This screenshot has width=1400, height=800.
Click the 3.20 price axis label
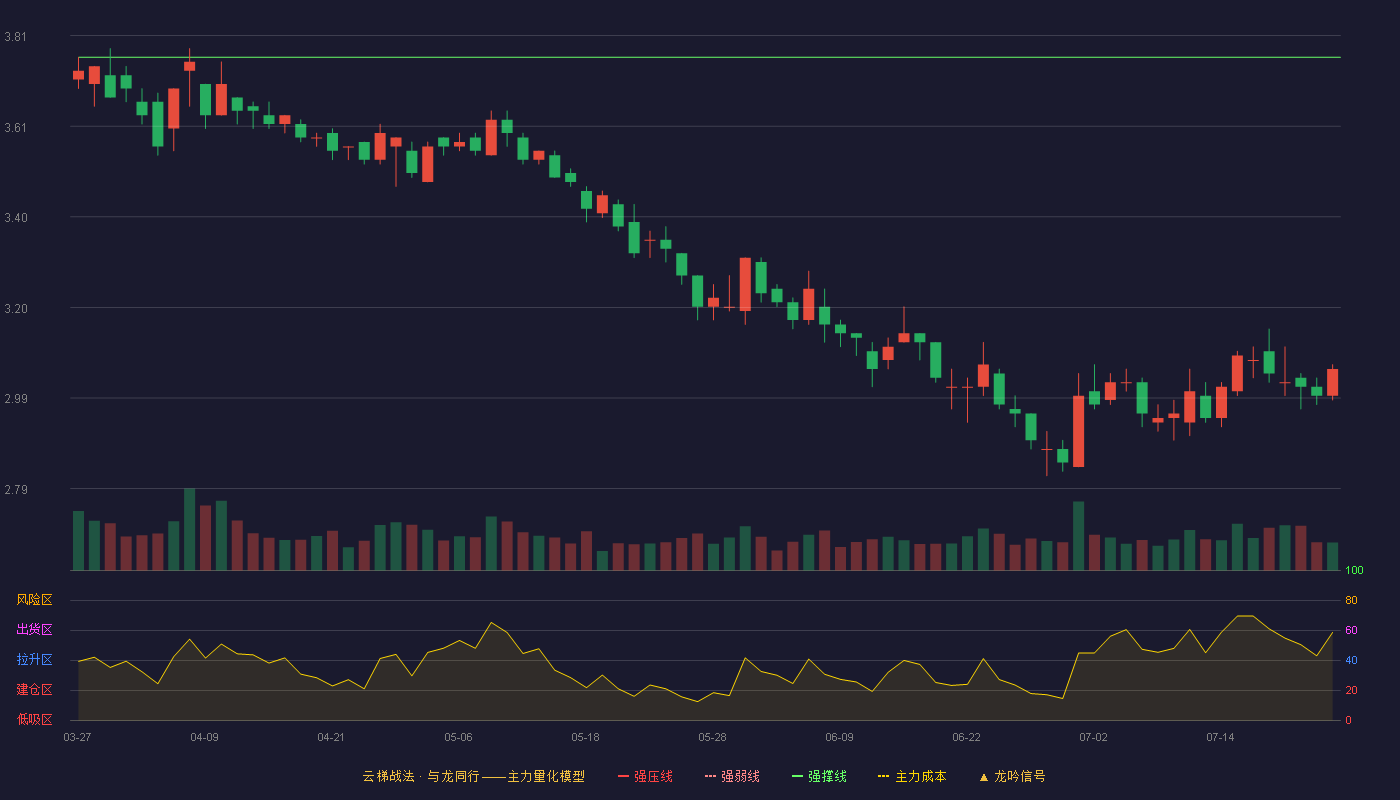point(15,309)
